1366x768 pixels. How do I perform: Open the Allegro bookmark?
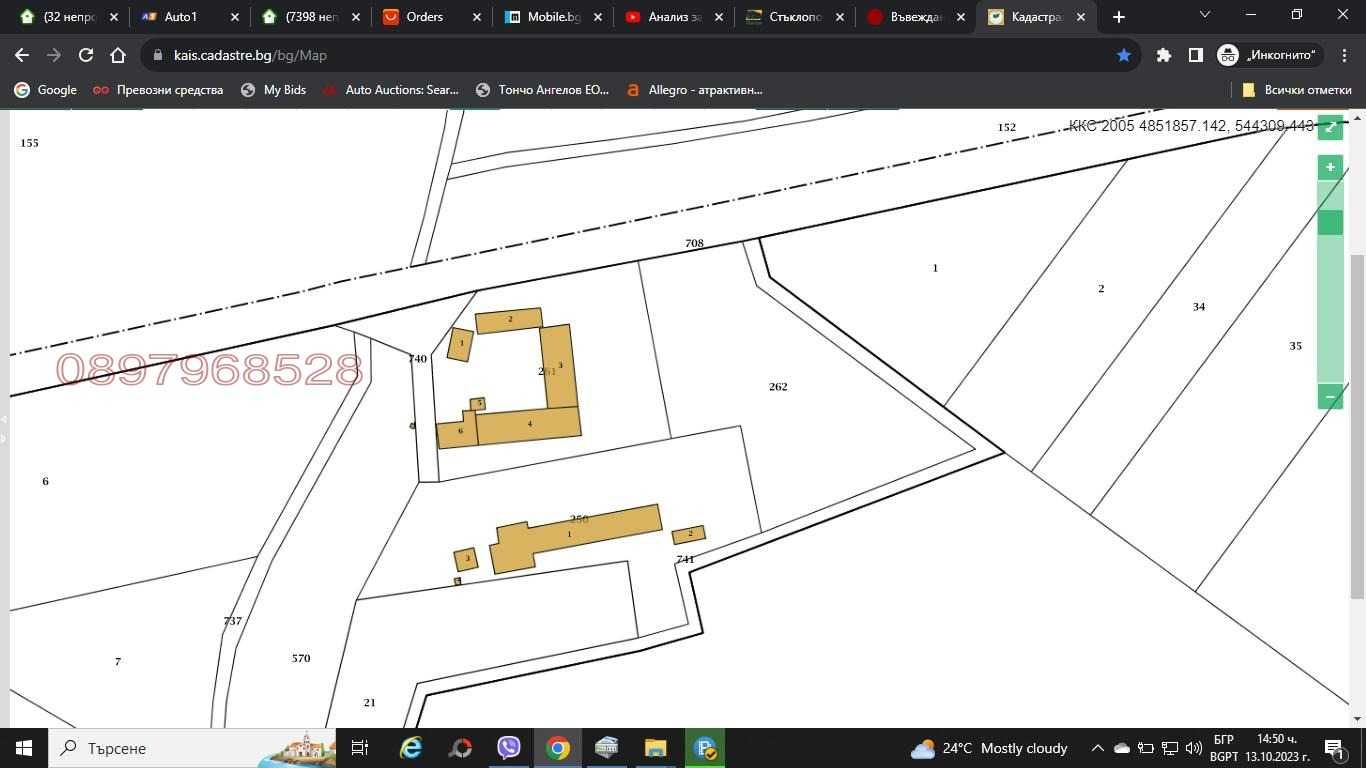coord(694,90)
